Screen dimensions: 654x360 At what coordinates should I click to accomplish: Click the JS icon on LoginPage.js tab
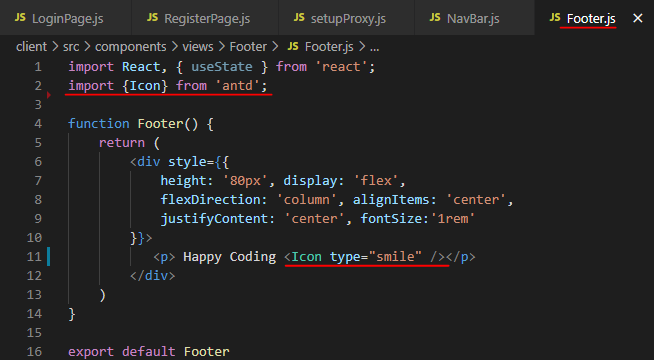pos(20,18)
